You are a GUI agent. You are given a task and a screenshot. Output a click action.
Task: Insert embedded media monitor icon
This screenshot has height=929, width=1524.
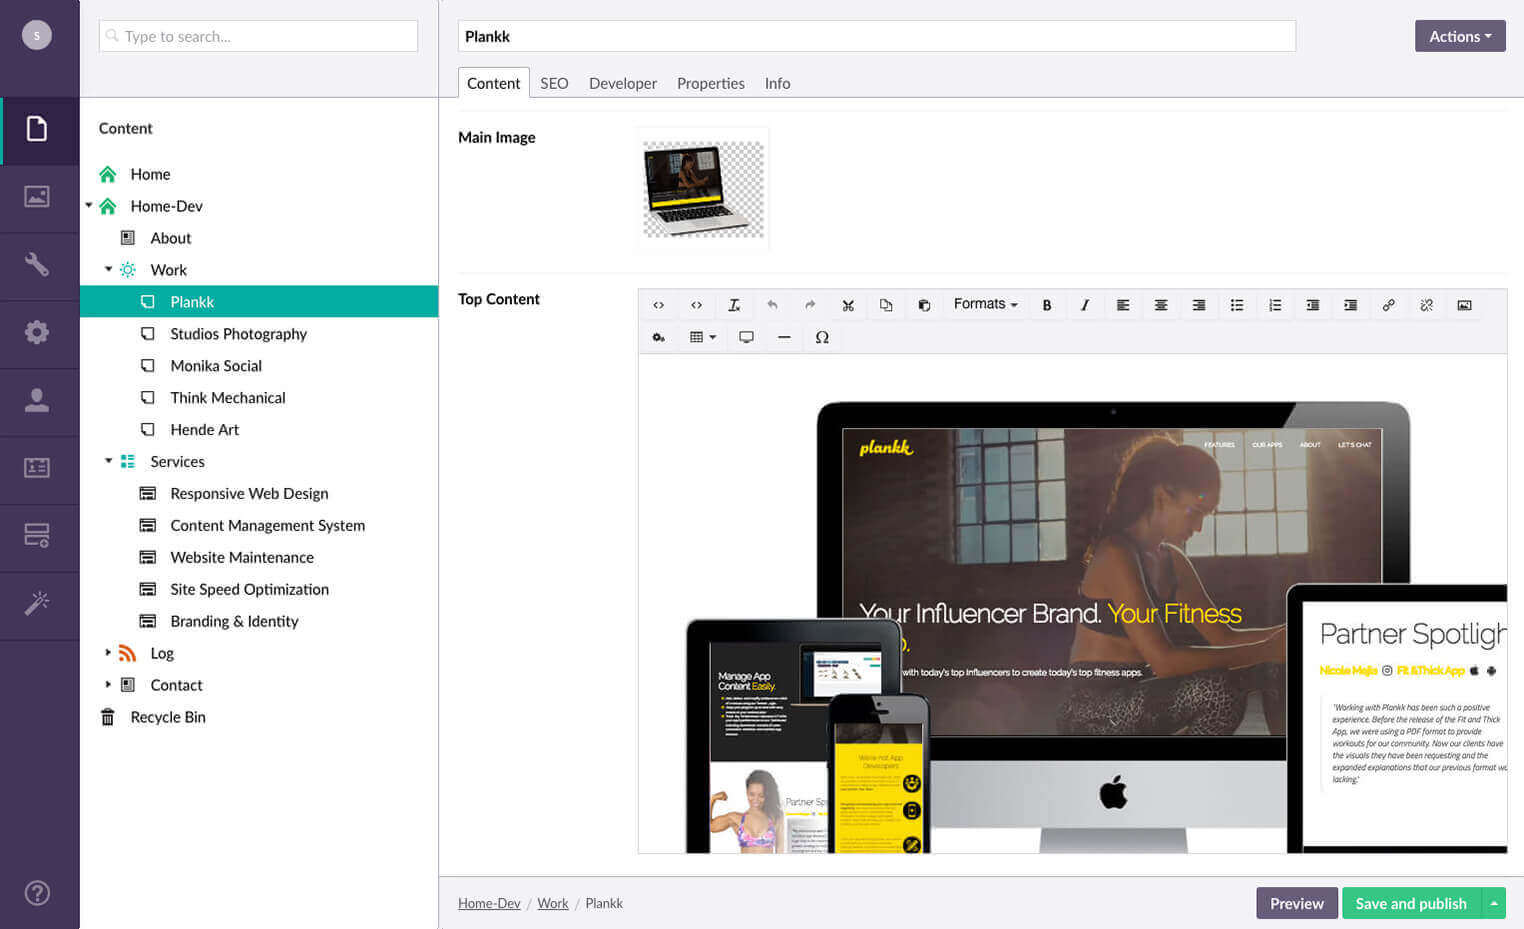coord(746,337)
